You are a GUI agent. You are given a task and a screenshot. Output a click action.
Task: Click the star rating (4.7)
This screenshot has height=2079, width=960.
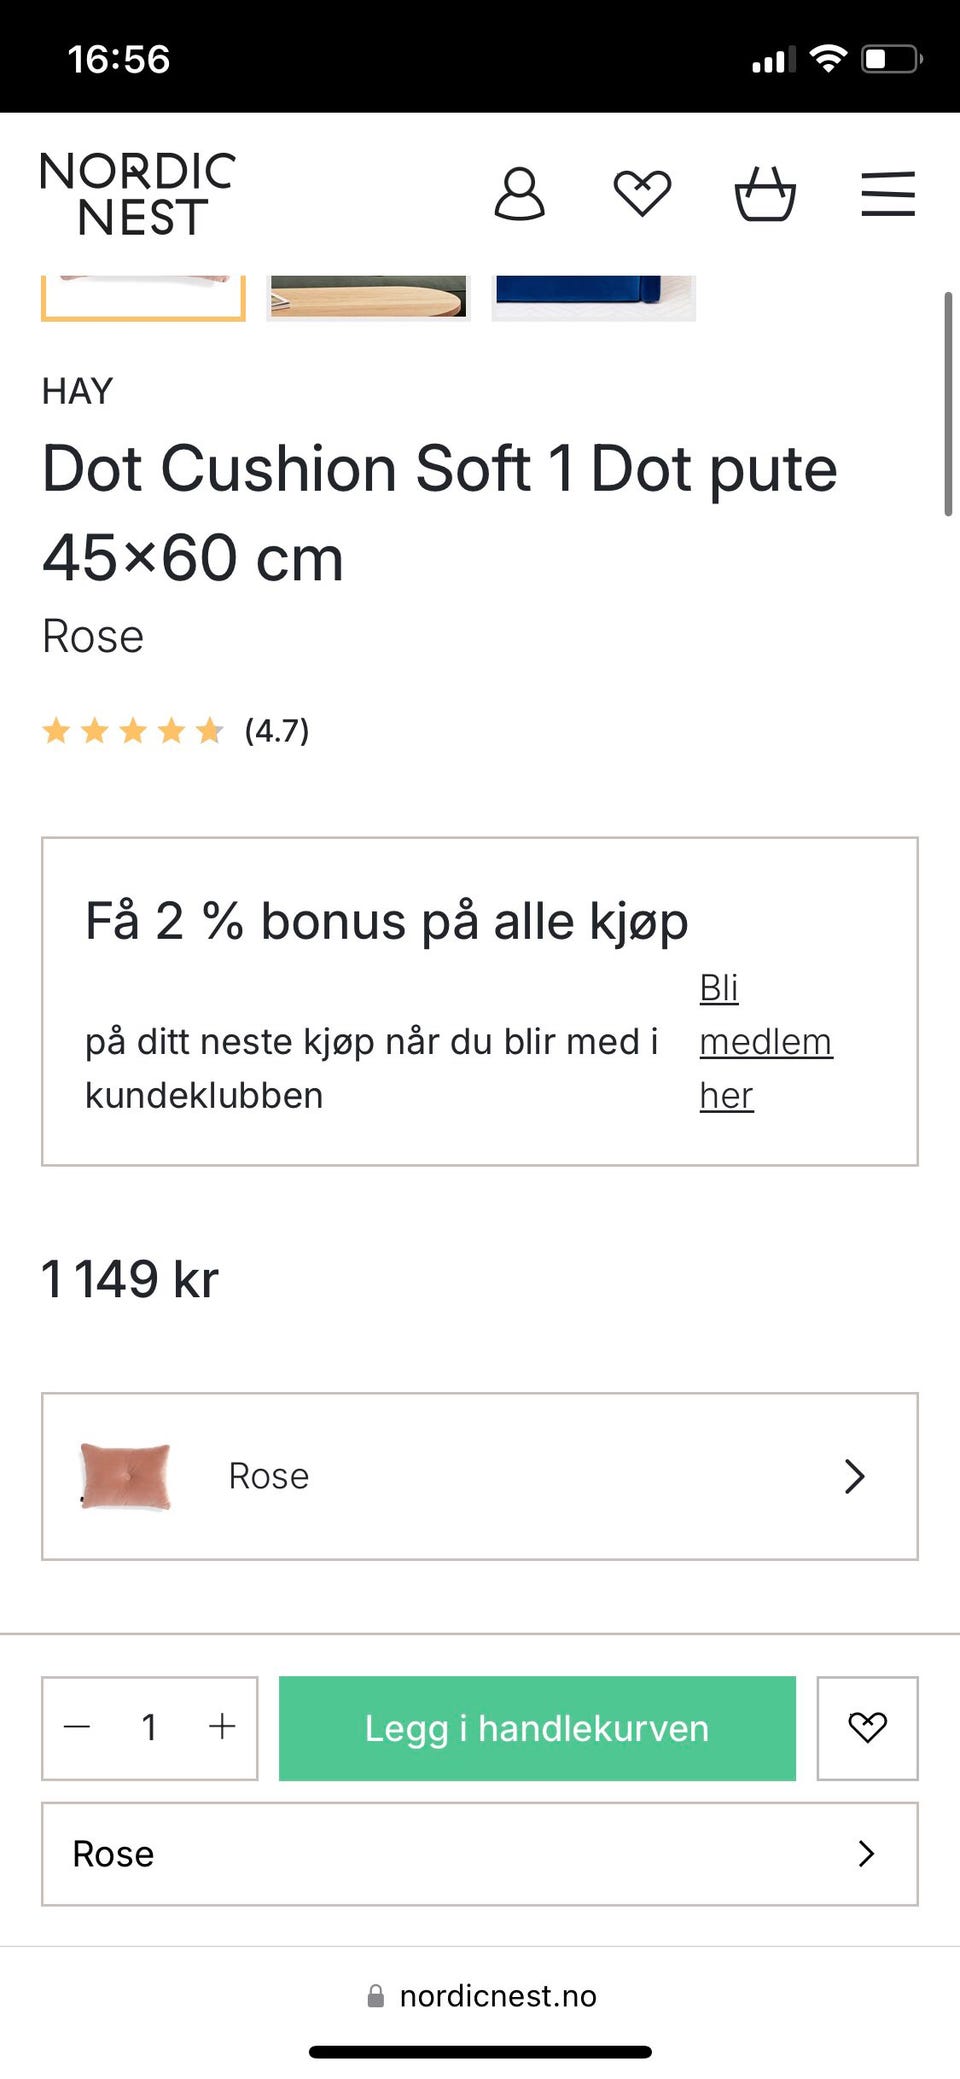click(x=176, y=731)
